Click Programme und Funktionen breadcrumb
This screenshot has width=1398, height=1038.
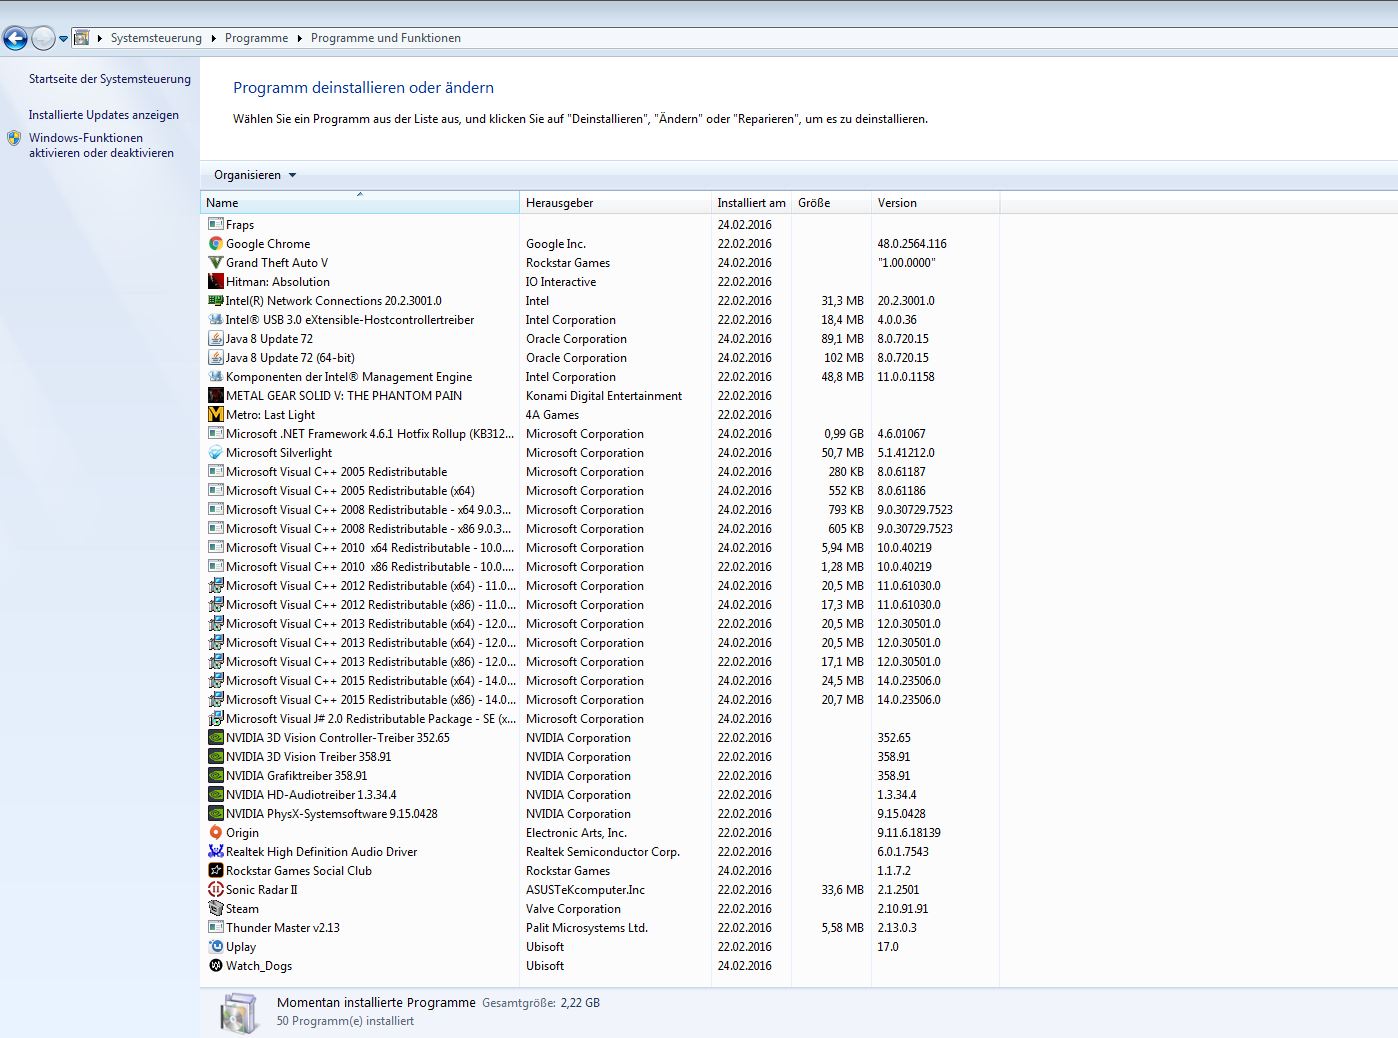tap(385, 38)
